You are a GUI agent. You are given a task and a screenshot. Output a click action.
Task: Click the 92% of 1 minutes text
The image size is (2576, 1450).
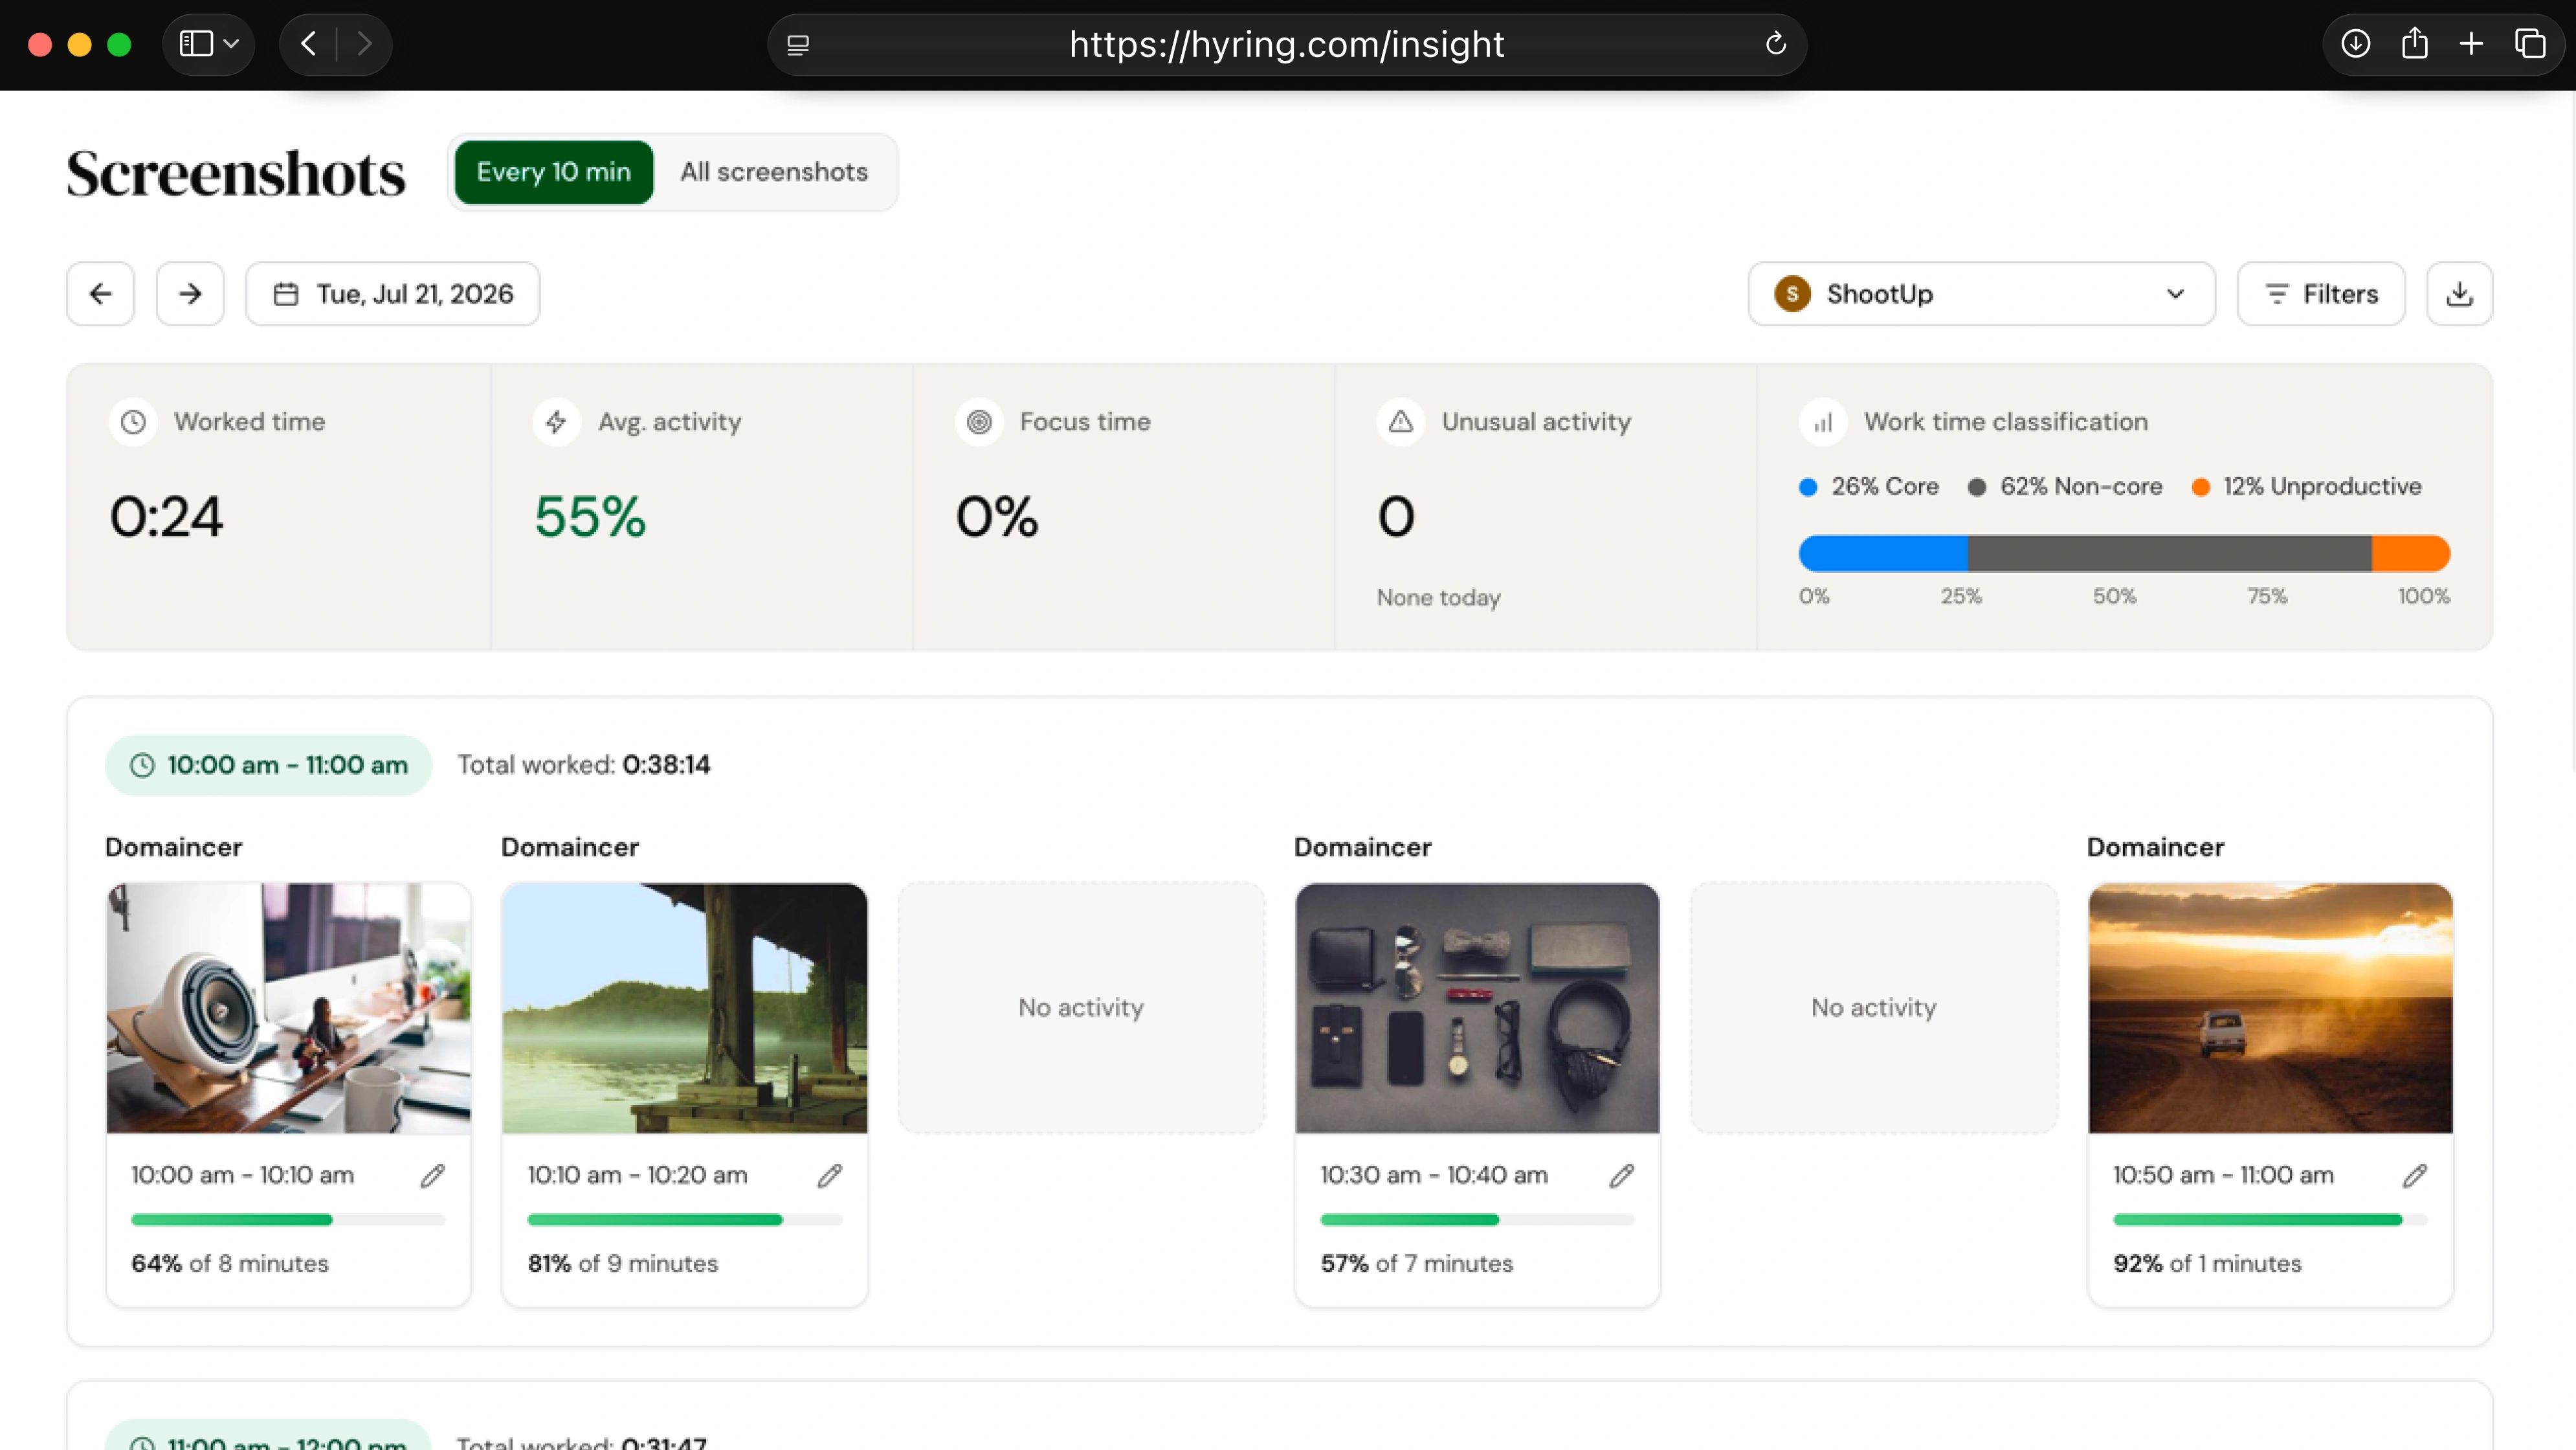[2207, 1264]
